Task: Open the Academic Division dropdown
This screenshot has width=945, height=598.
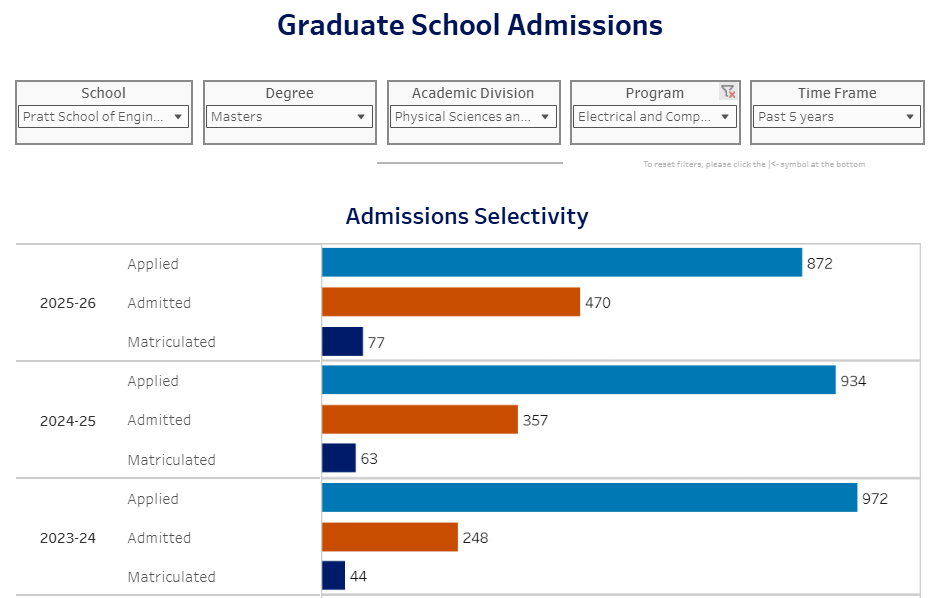Action: point(473,117)
